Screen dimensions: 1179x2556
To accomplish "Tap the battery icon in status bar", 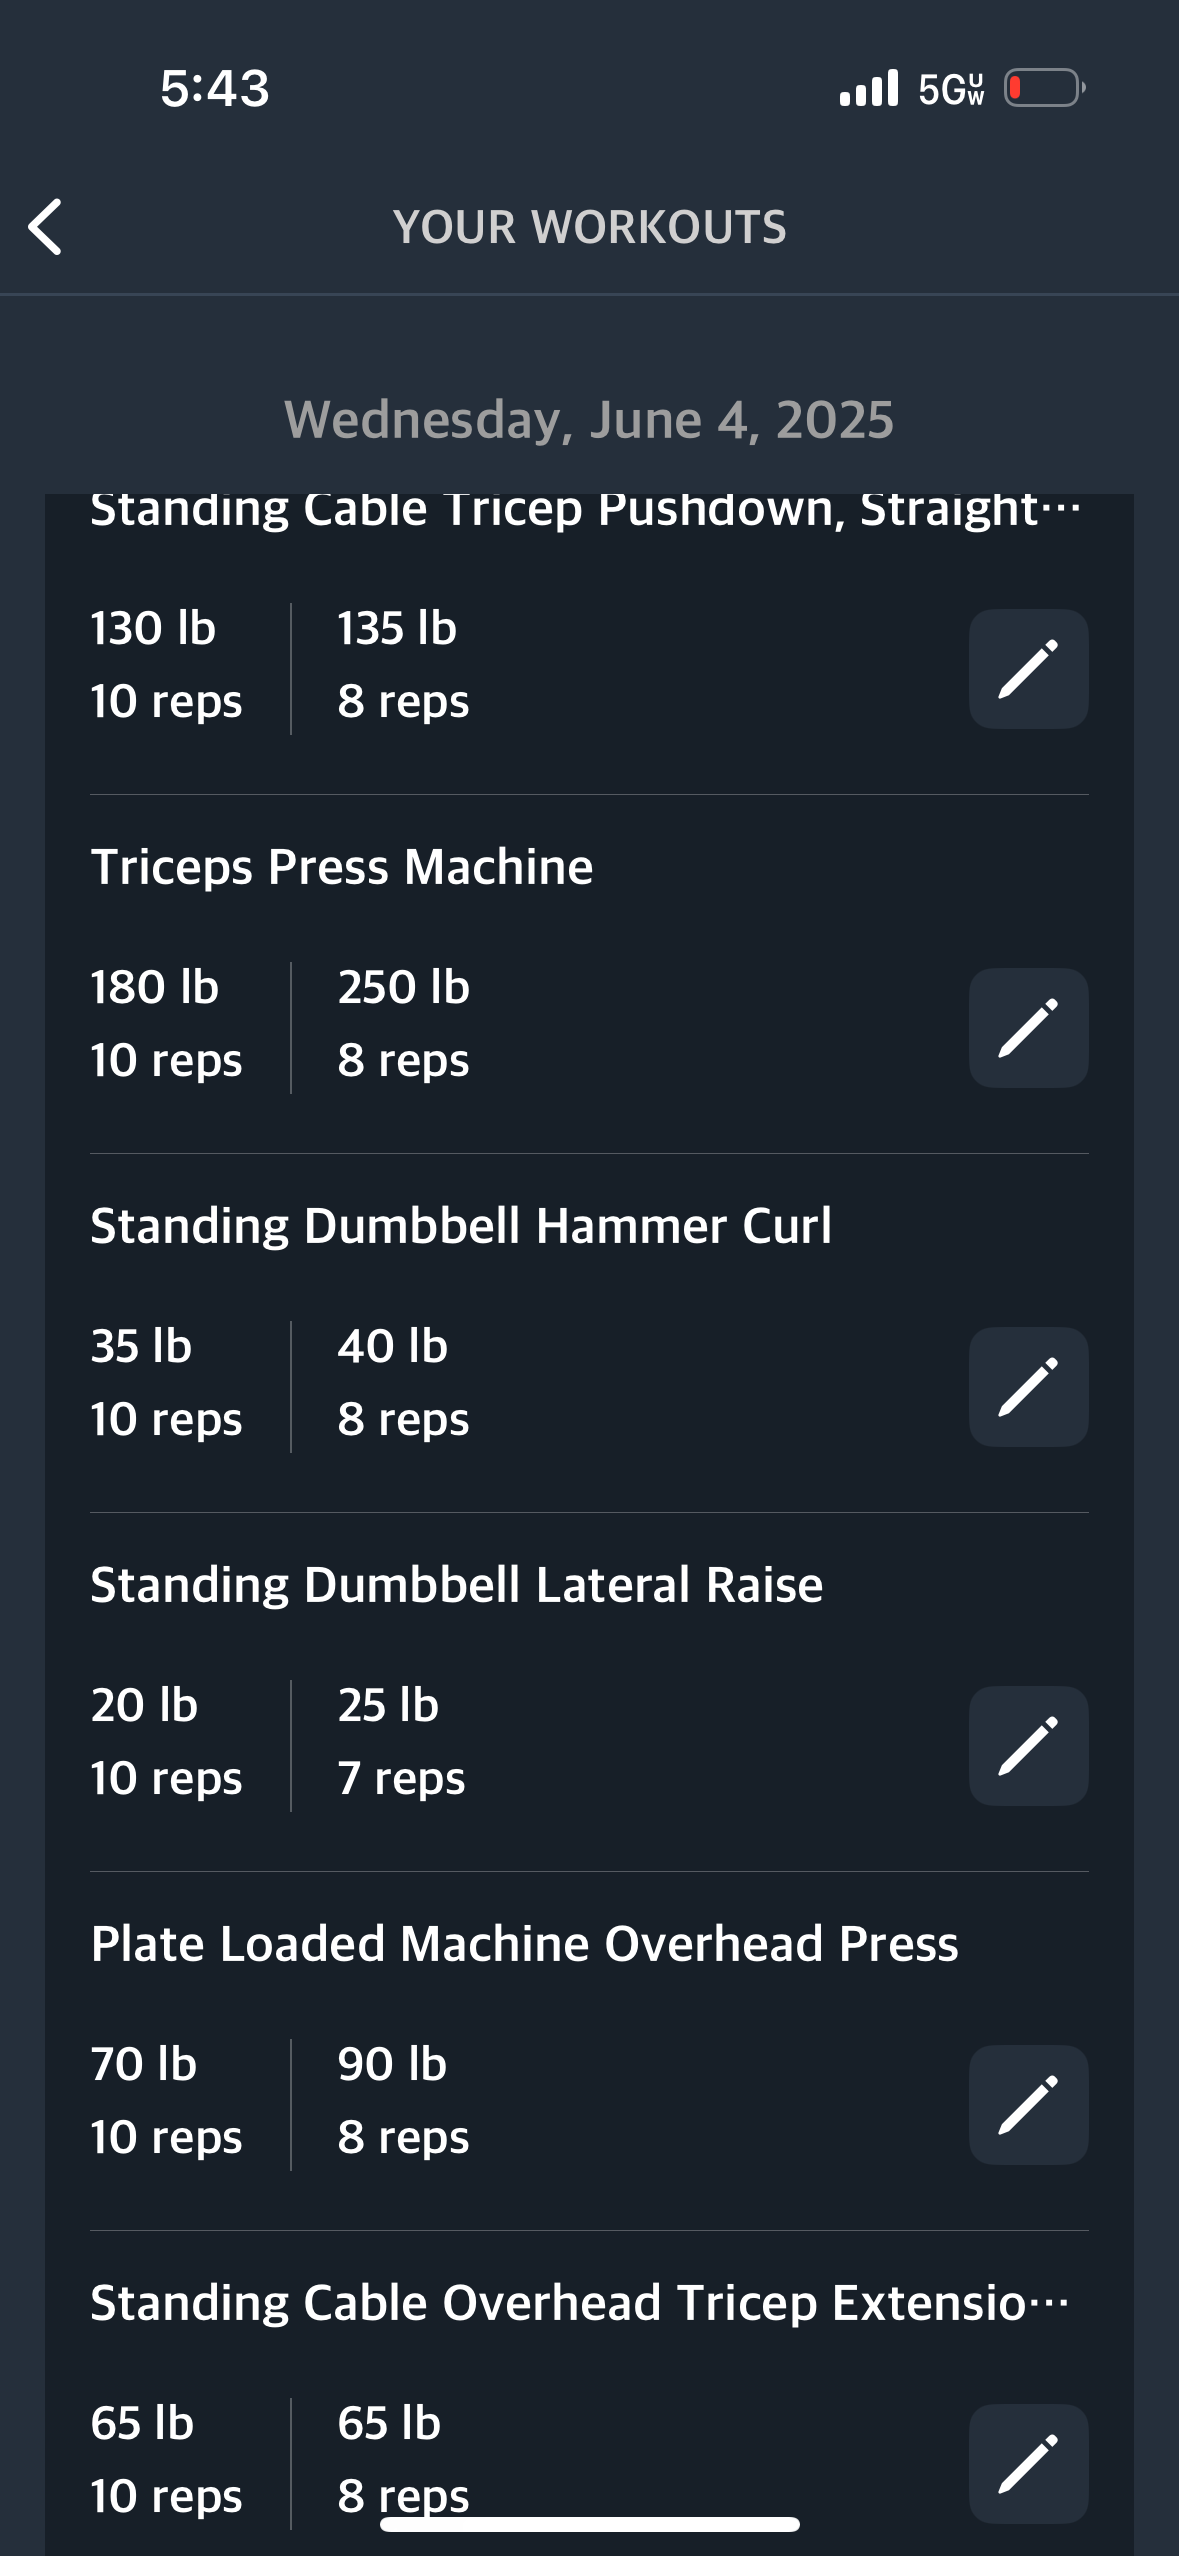I will coord(1045,88).
